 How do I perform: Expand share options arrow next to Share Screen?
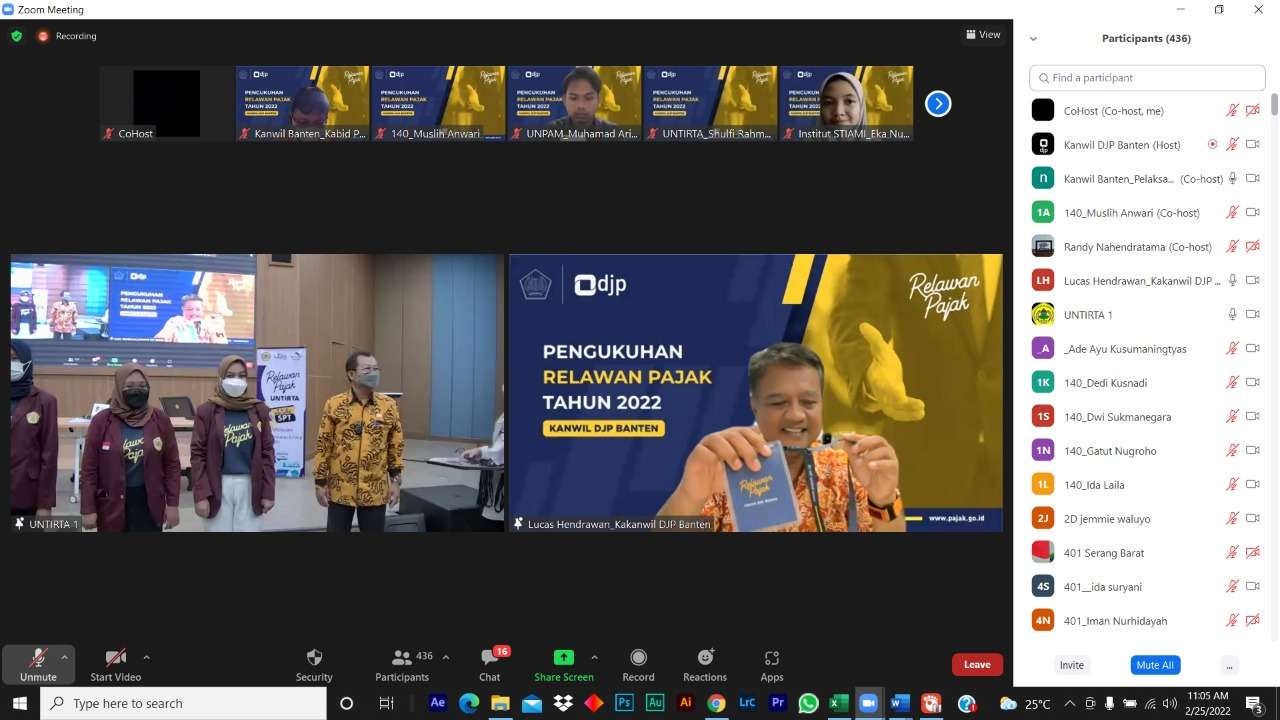pos(594,657)
